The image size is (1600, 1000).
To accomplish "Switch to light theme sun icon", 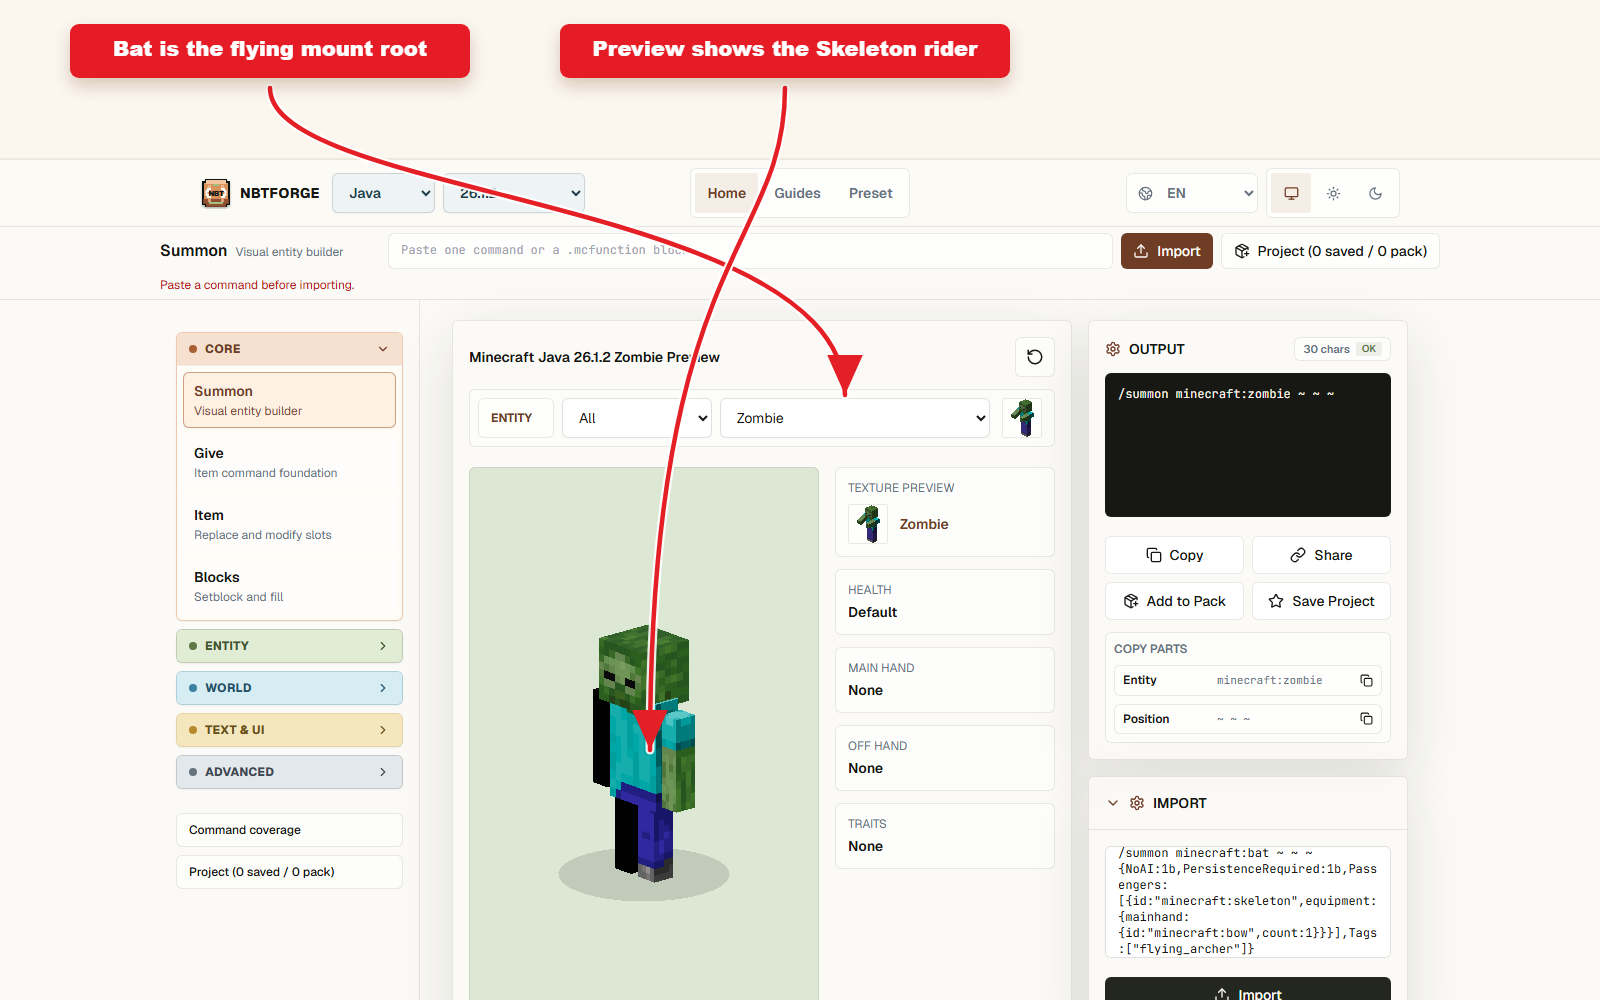I will 1333,193.
